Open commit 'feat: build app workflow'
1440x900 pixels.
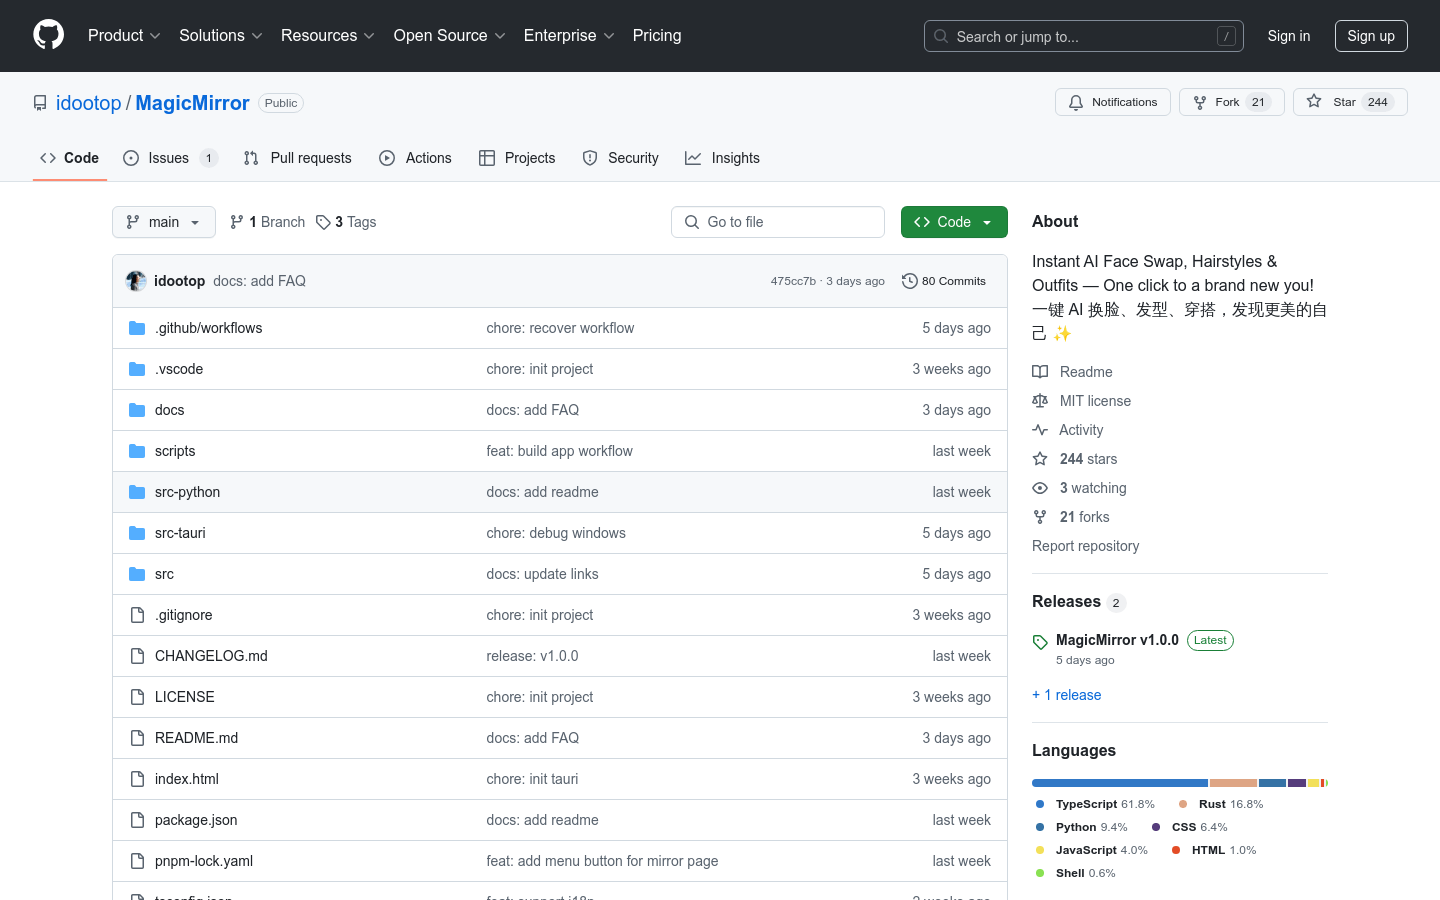tap(559, 451)
